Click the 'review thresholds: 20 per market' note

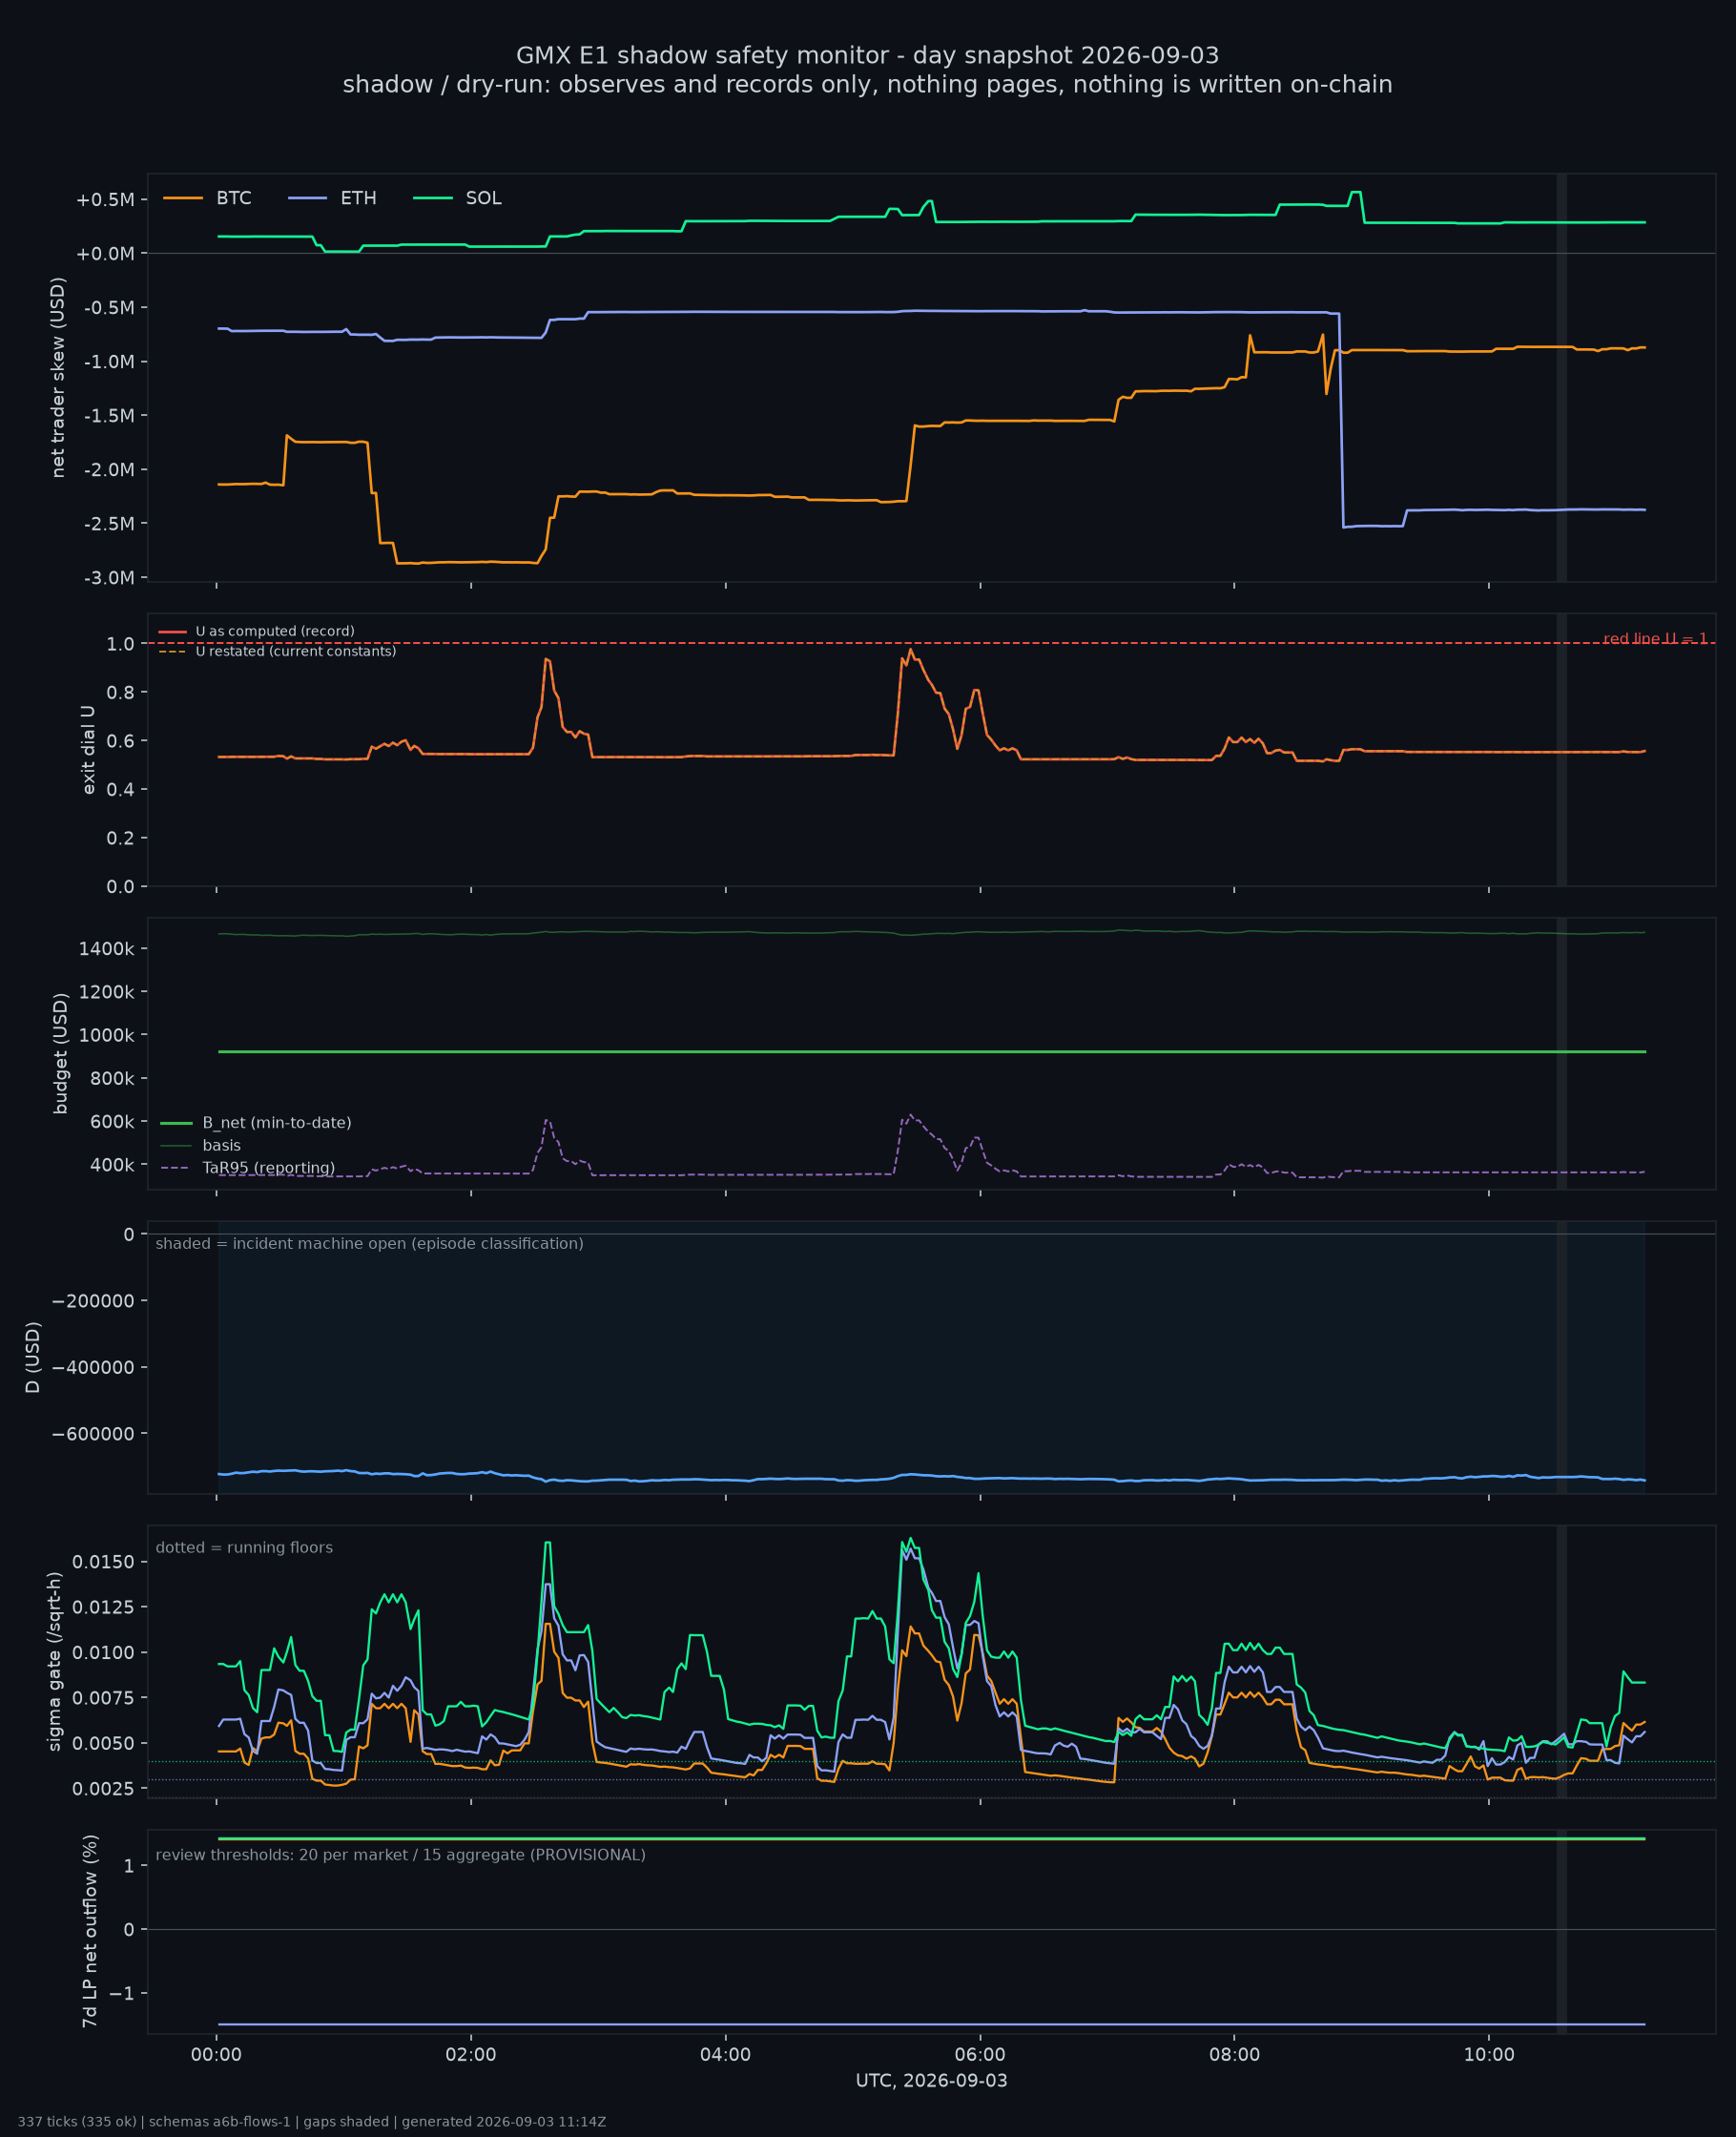pos(400,1855)
